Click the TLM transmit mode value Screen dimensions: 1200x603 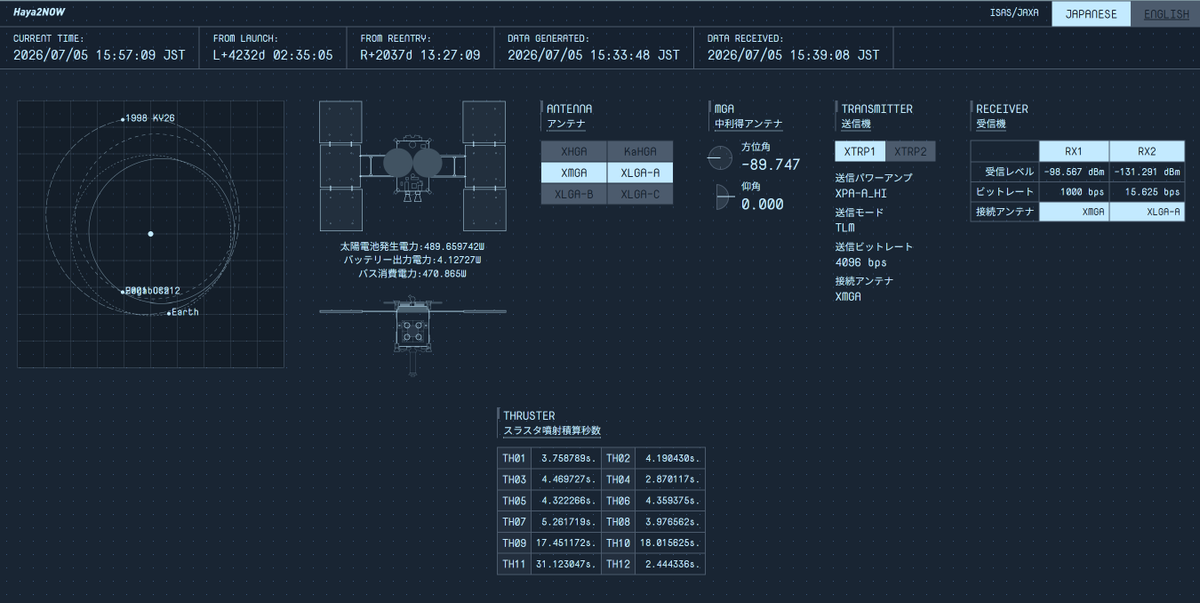[845, 227]
